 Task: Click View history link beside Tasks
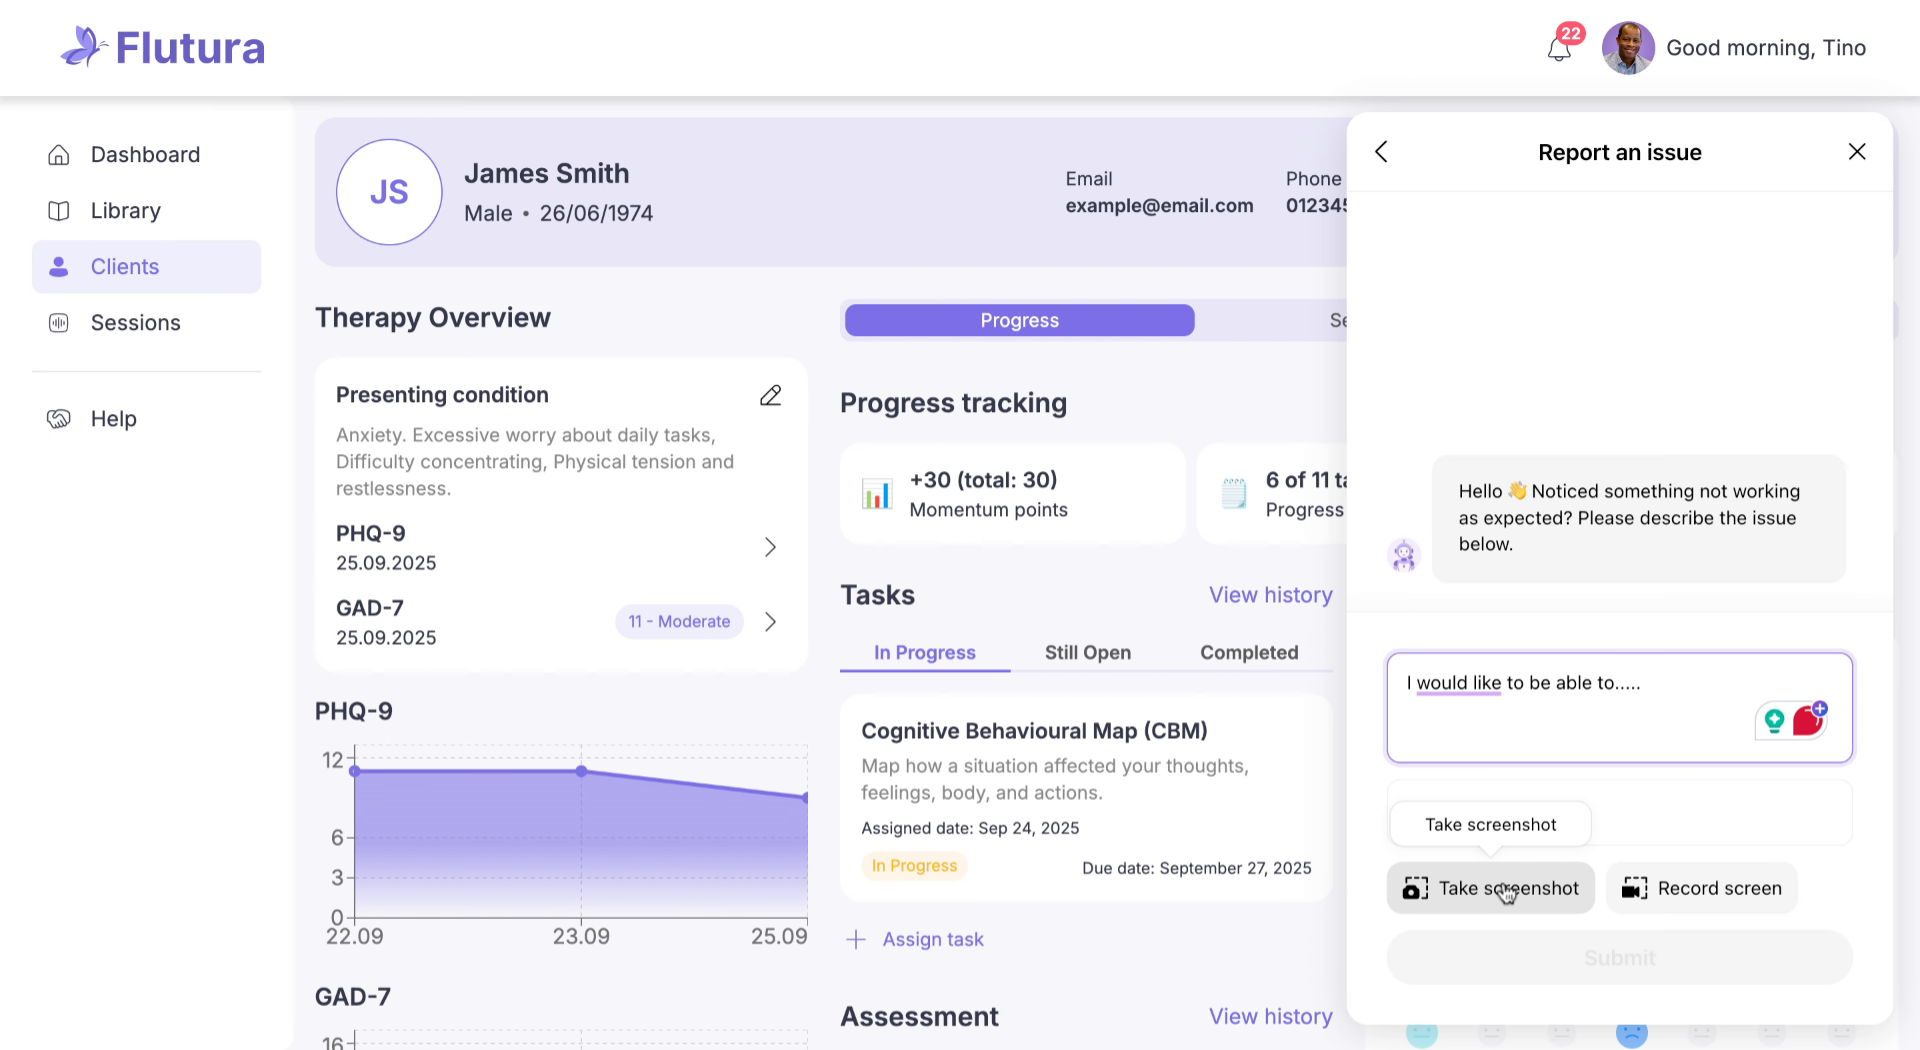coord(1270,595)
